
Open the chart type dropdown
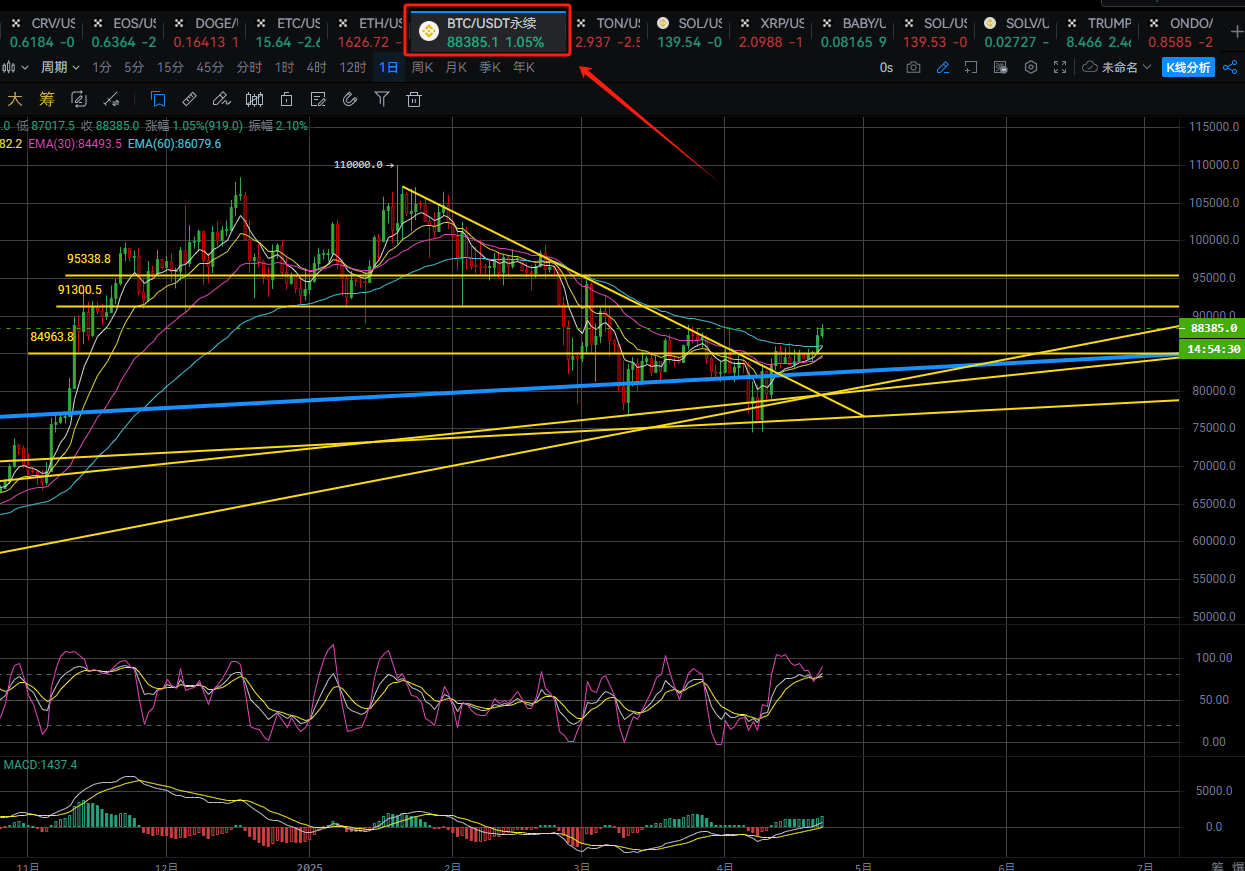coord(14,67)
